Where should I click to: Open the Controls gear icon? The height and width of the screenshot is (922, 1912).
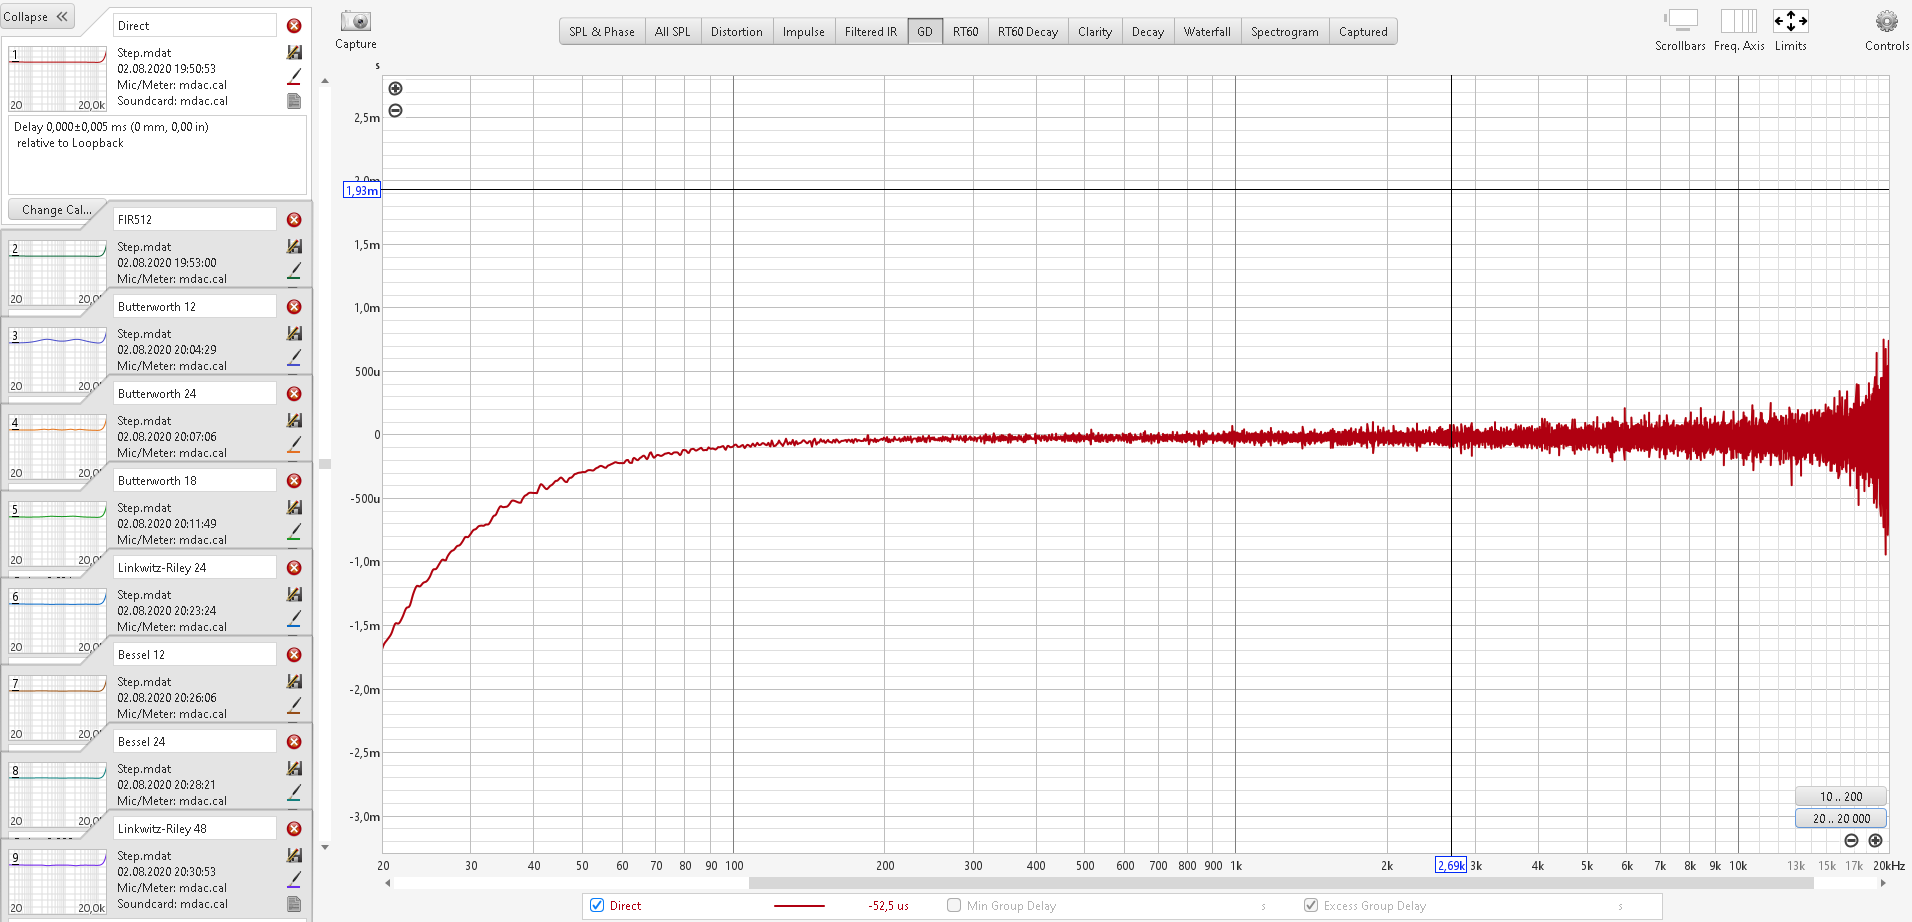pyautogui.click(x=1886, y=22)
